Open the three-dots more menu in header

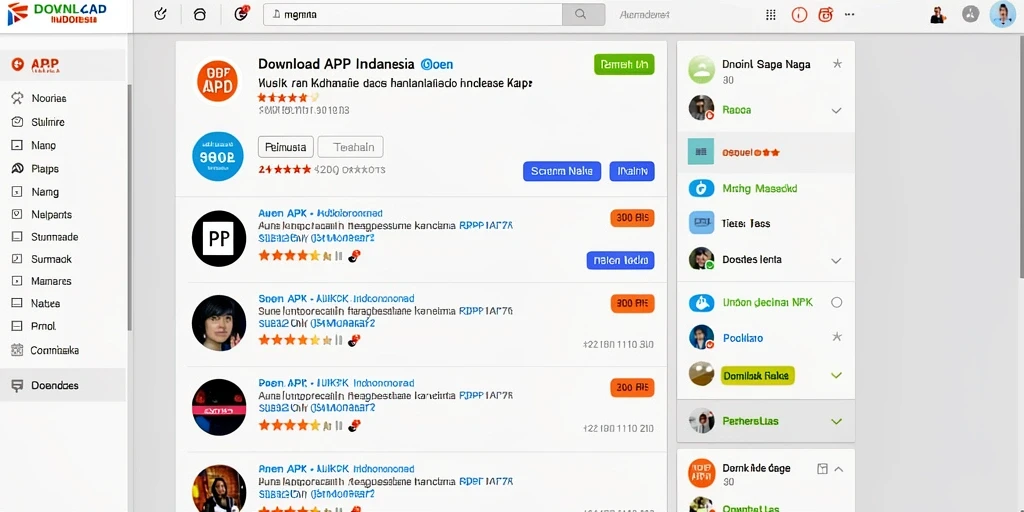coord(849,14)
